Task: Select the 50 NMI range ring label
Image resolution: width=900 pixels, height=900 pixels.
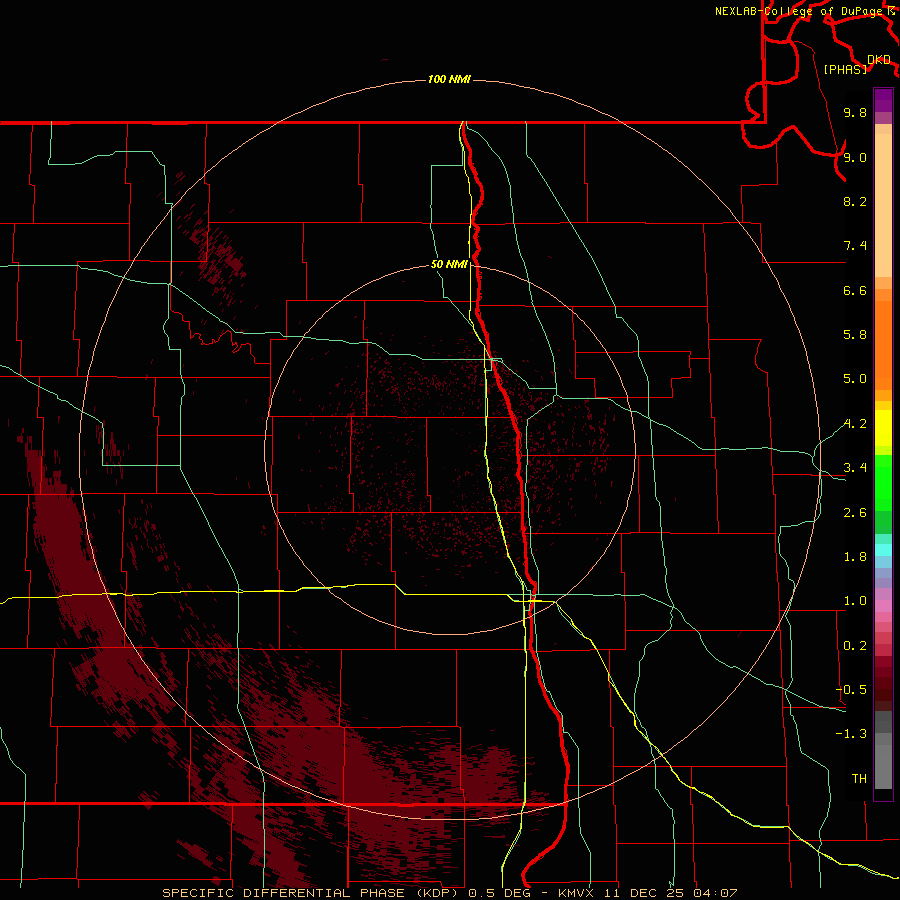Action: [x=449, y=264]
